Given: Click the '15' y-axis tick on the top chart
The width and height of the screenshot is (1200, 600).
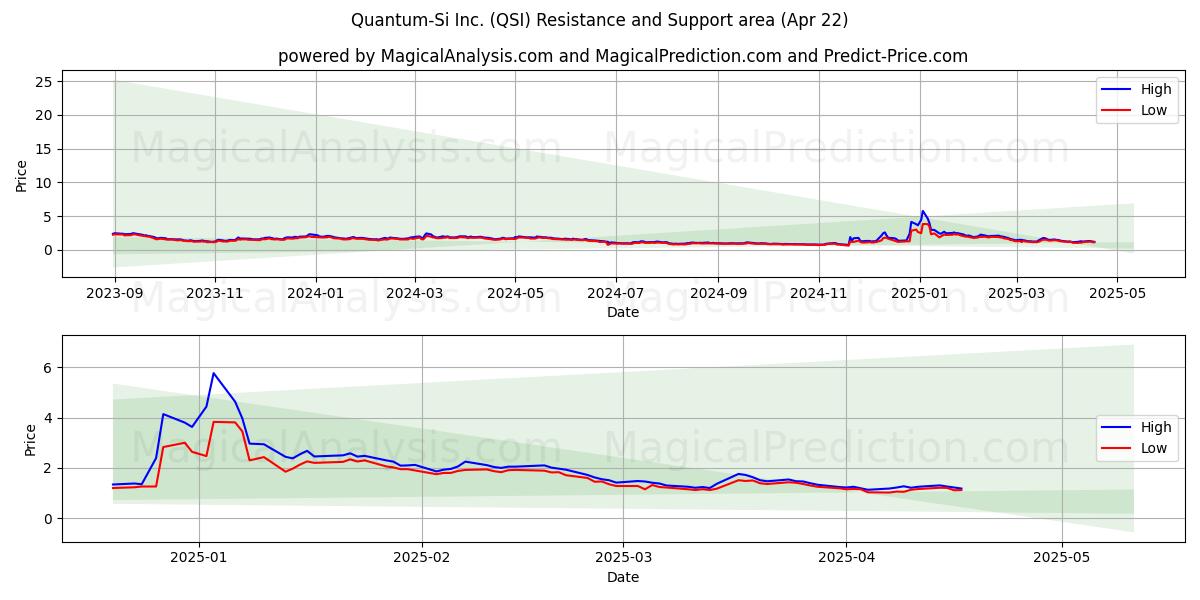Looking at the screenshot, I should [44, 149].
